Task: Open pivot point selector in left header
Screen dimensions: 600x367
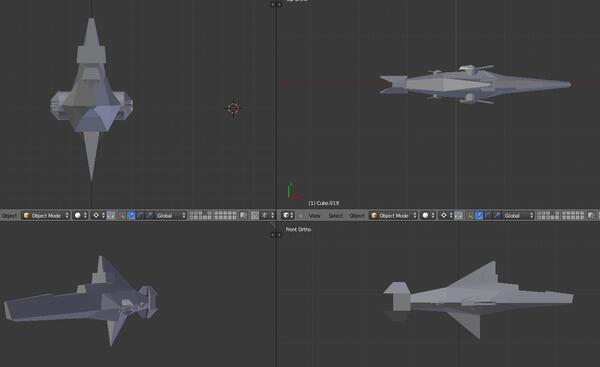Action: pos(98,216)
